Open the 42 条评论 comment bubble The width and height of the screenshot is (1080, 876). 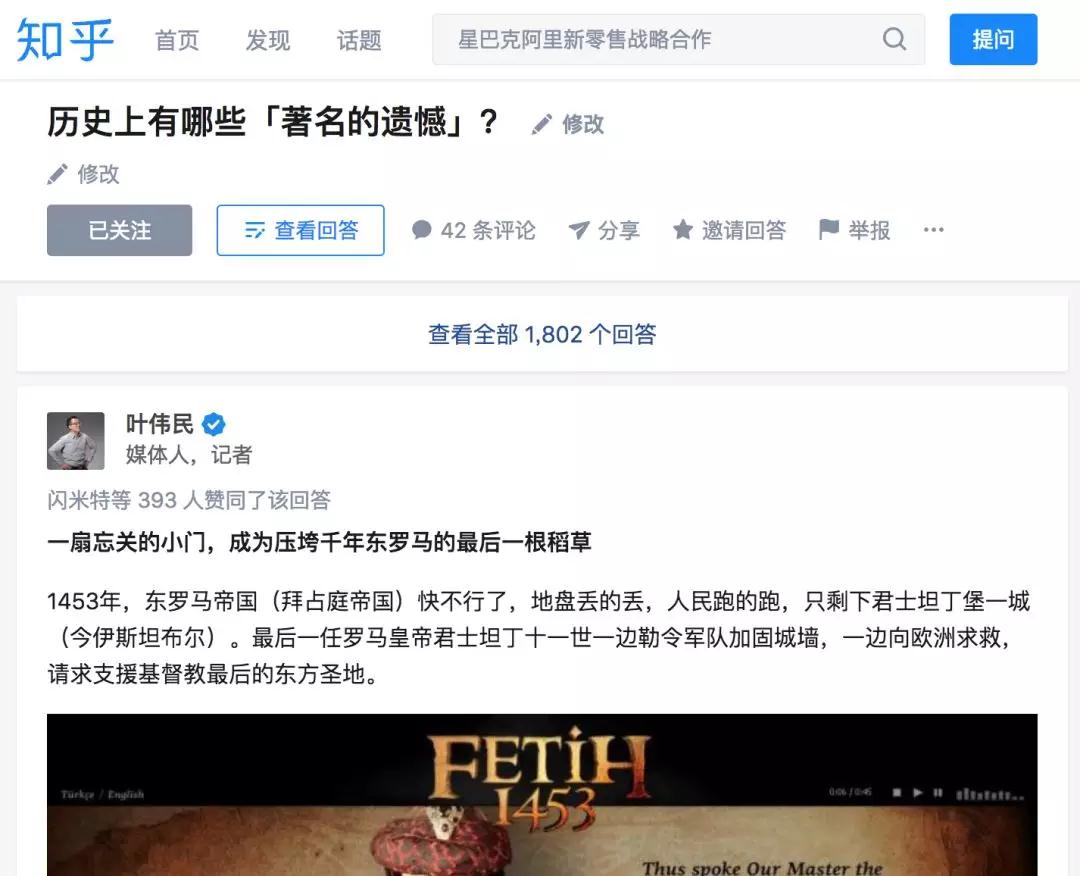tap(421, 229)
